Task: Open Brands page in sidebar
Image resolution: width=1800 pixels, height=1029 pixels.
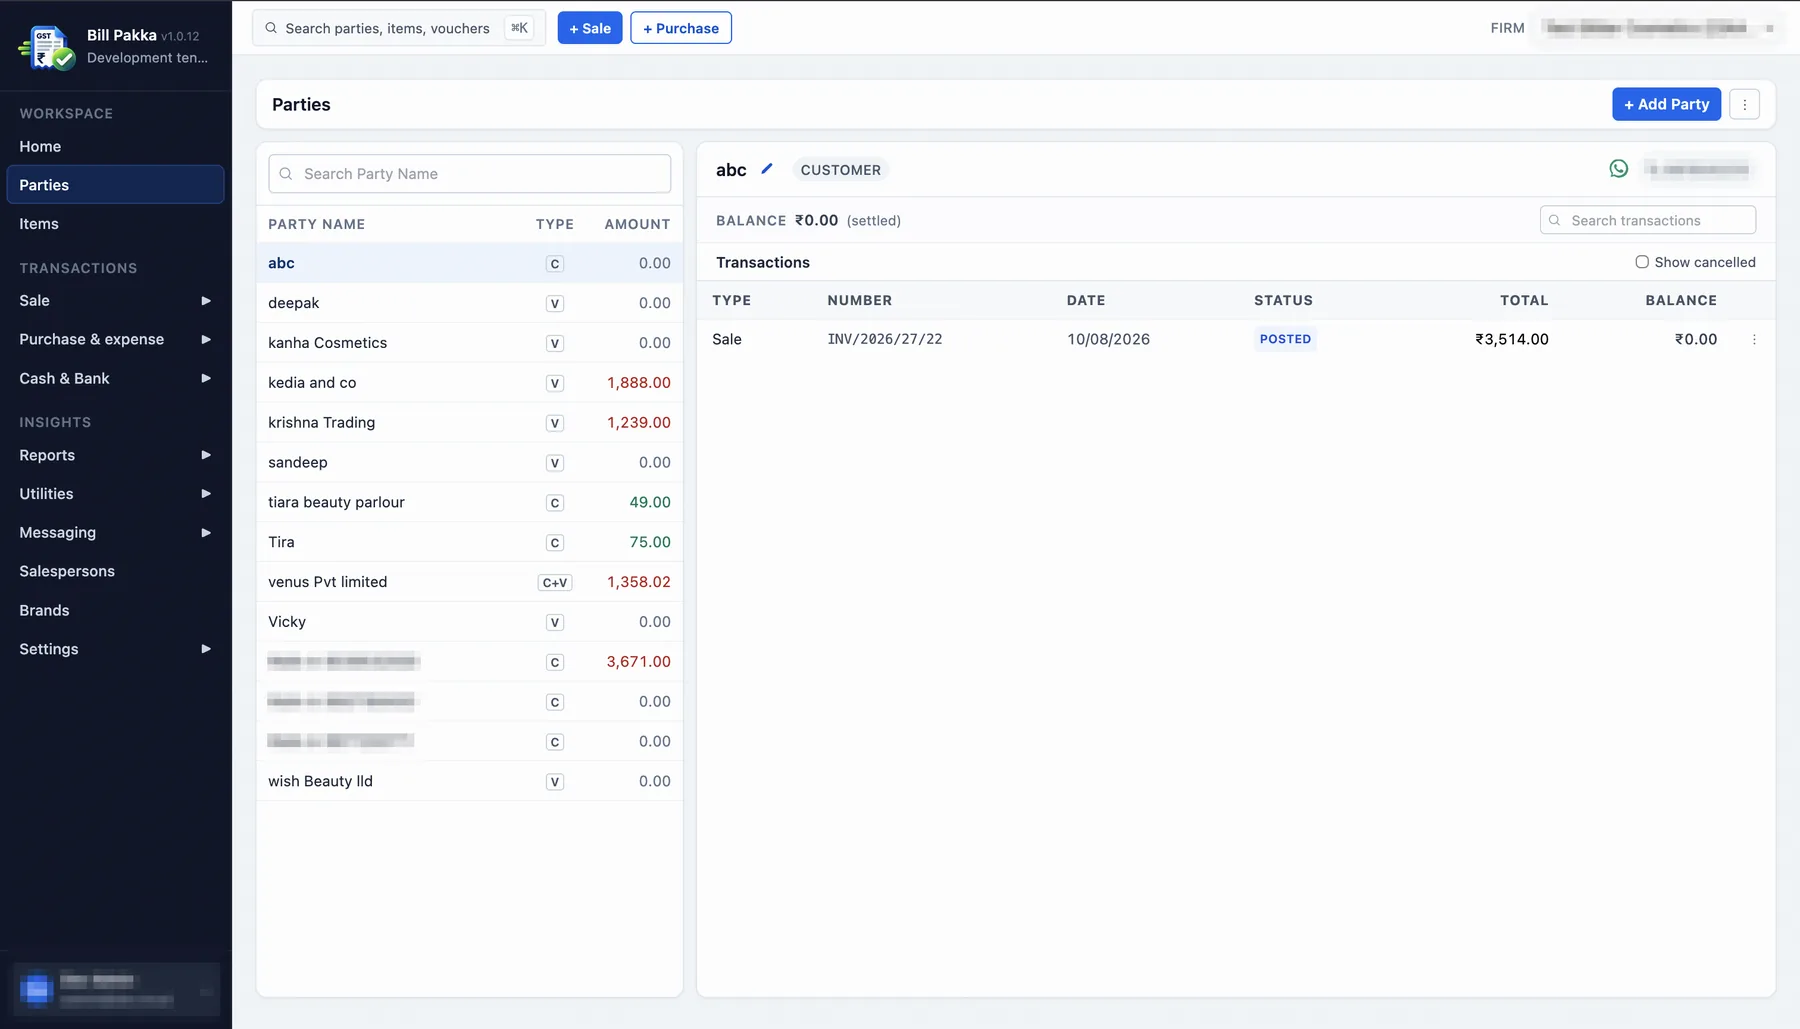Action: pos(115,610)
